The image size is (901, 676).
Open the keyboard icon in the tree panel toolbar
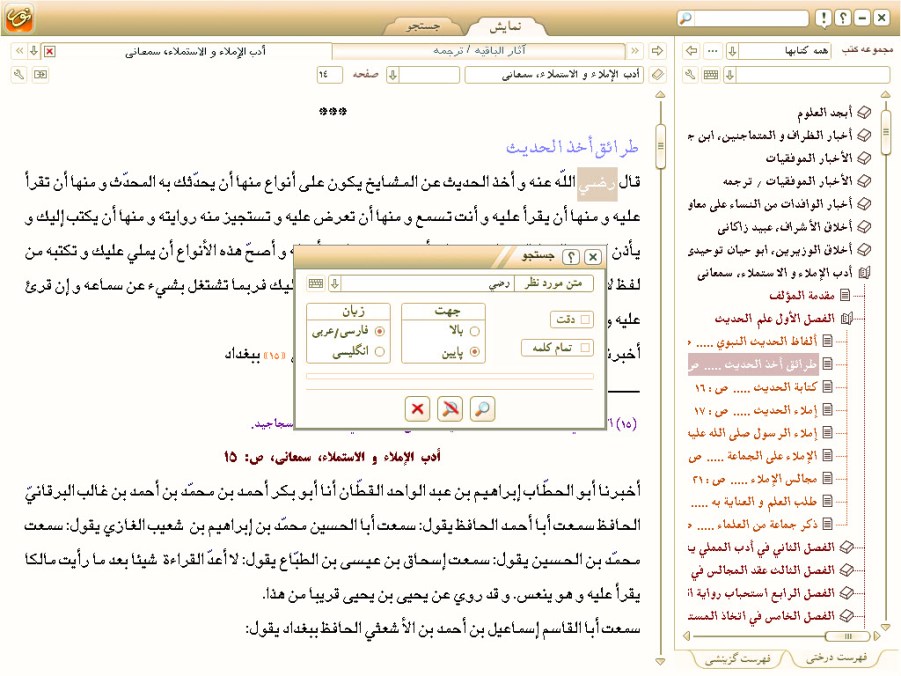[x=711, y=75]
